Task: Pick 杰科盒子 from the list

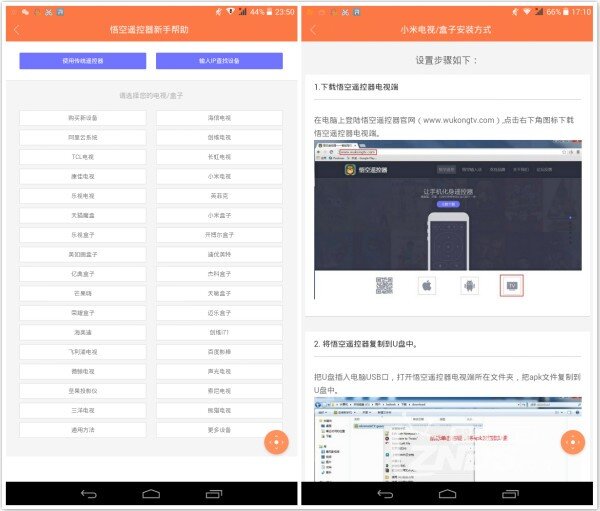Action: (219, 274)
